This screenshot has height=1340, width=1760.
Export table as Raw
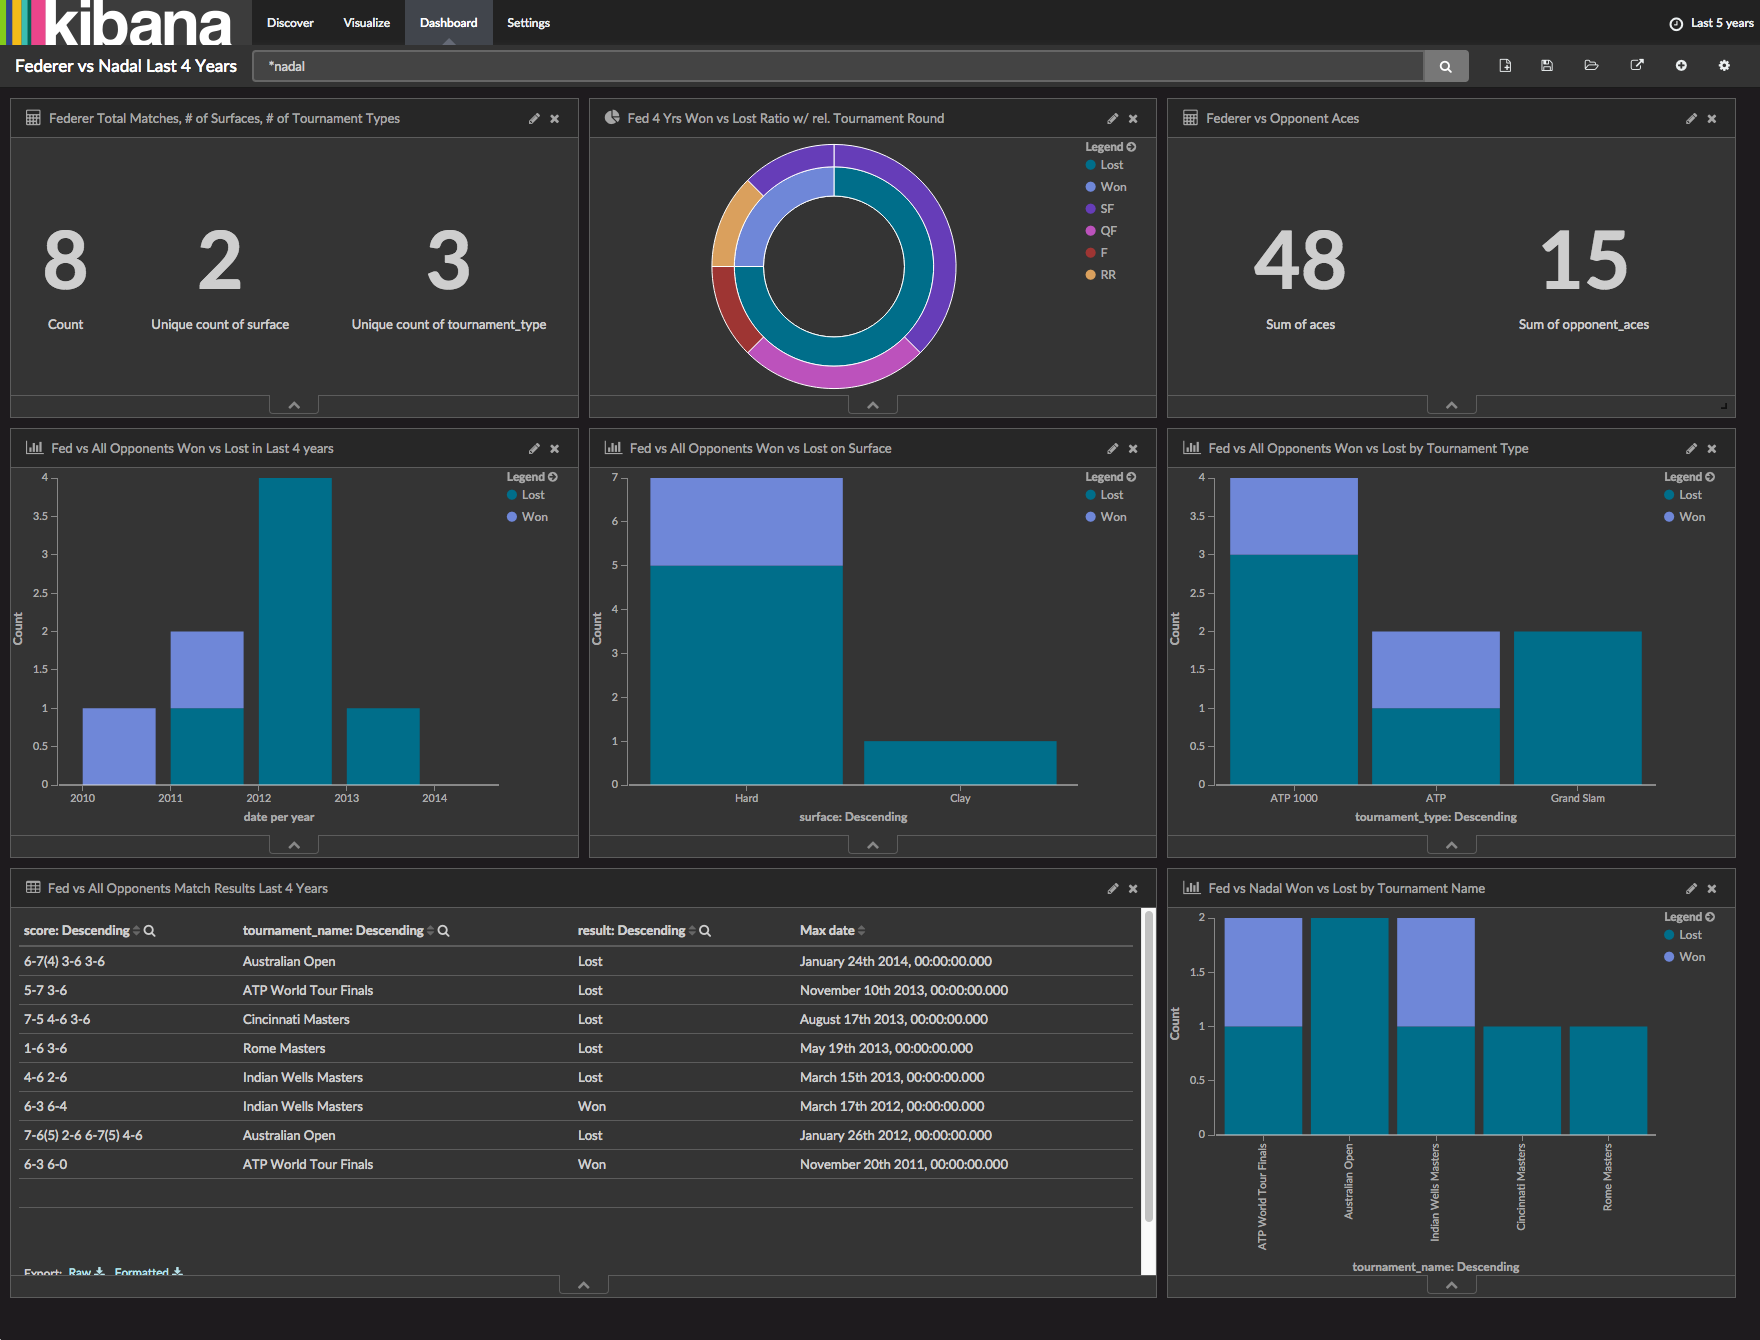click(86, 1271)
